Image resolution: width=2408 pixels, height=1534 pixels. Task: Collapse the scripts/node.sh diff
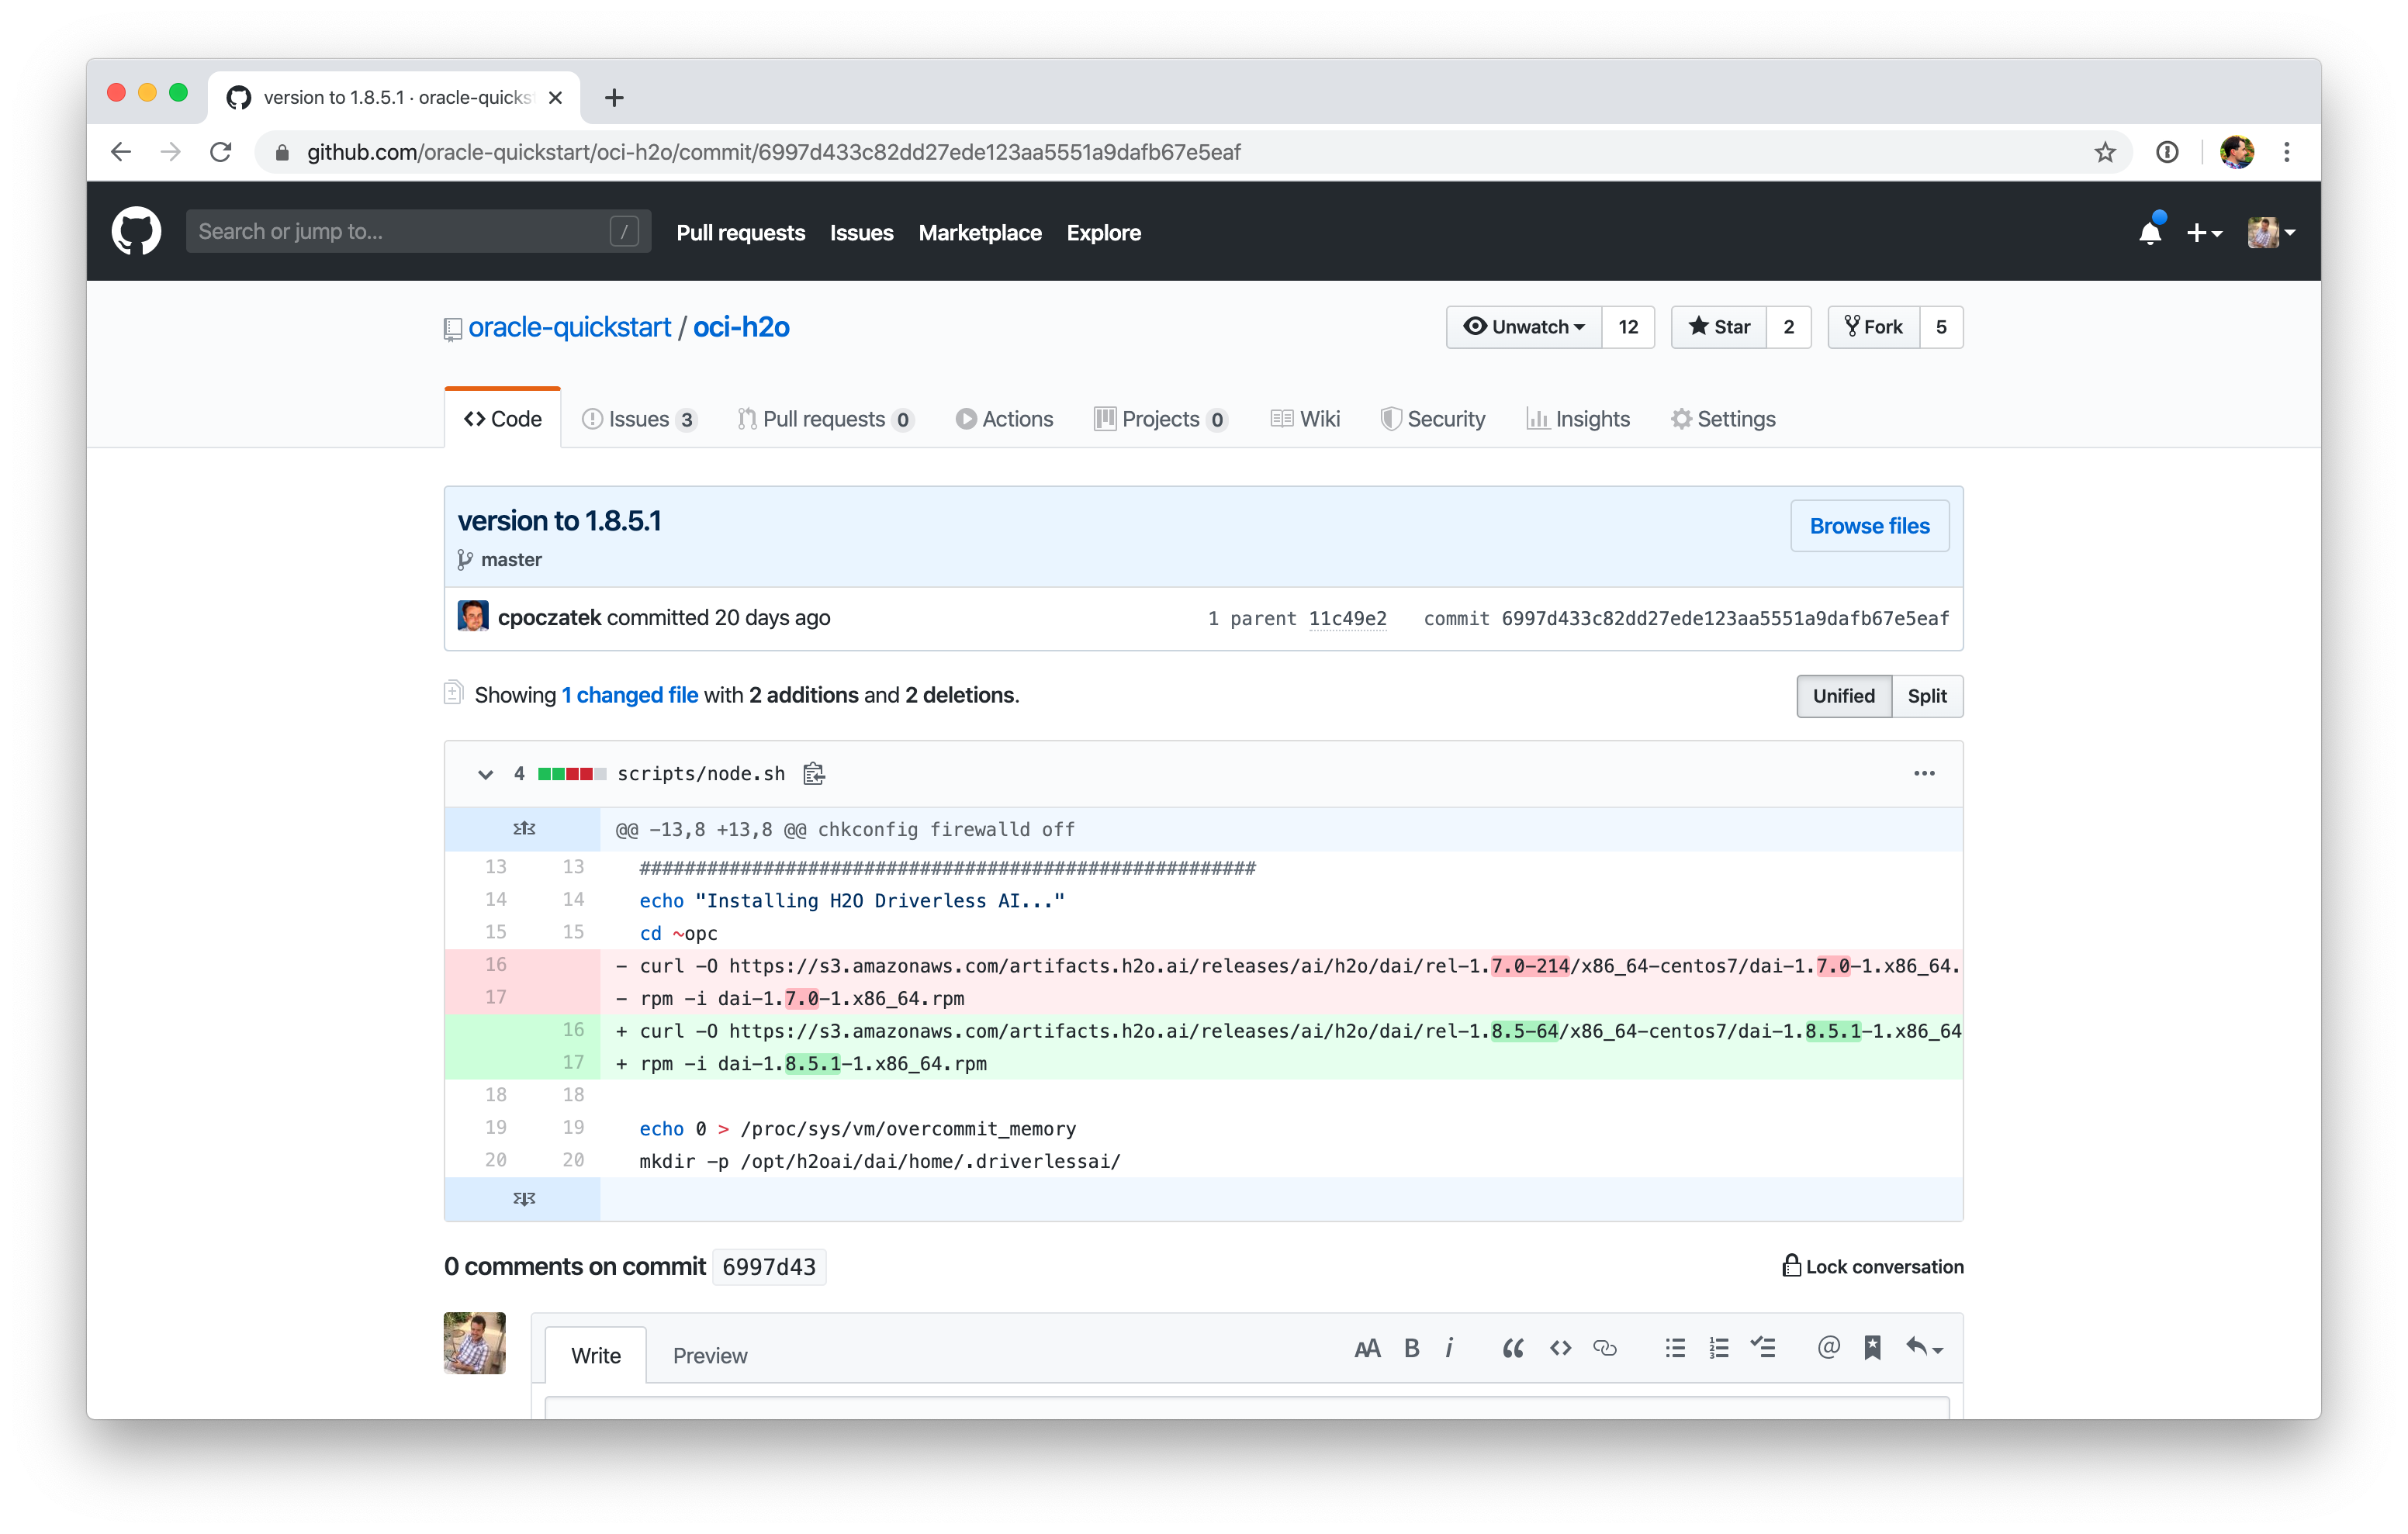point(486,773)
